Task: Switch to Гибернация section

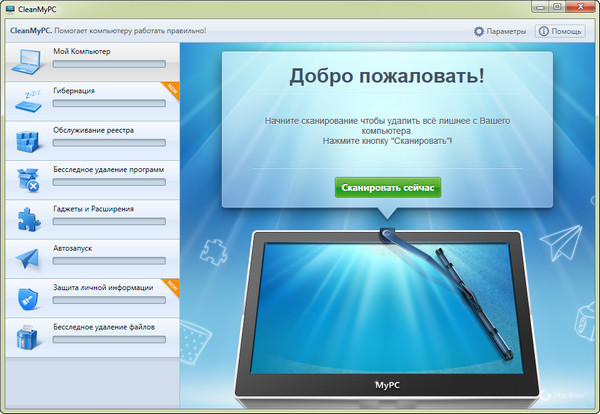Action: 93,101
